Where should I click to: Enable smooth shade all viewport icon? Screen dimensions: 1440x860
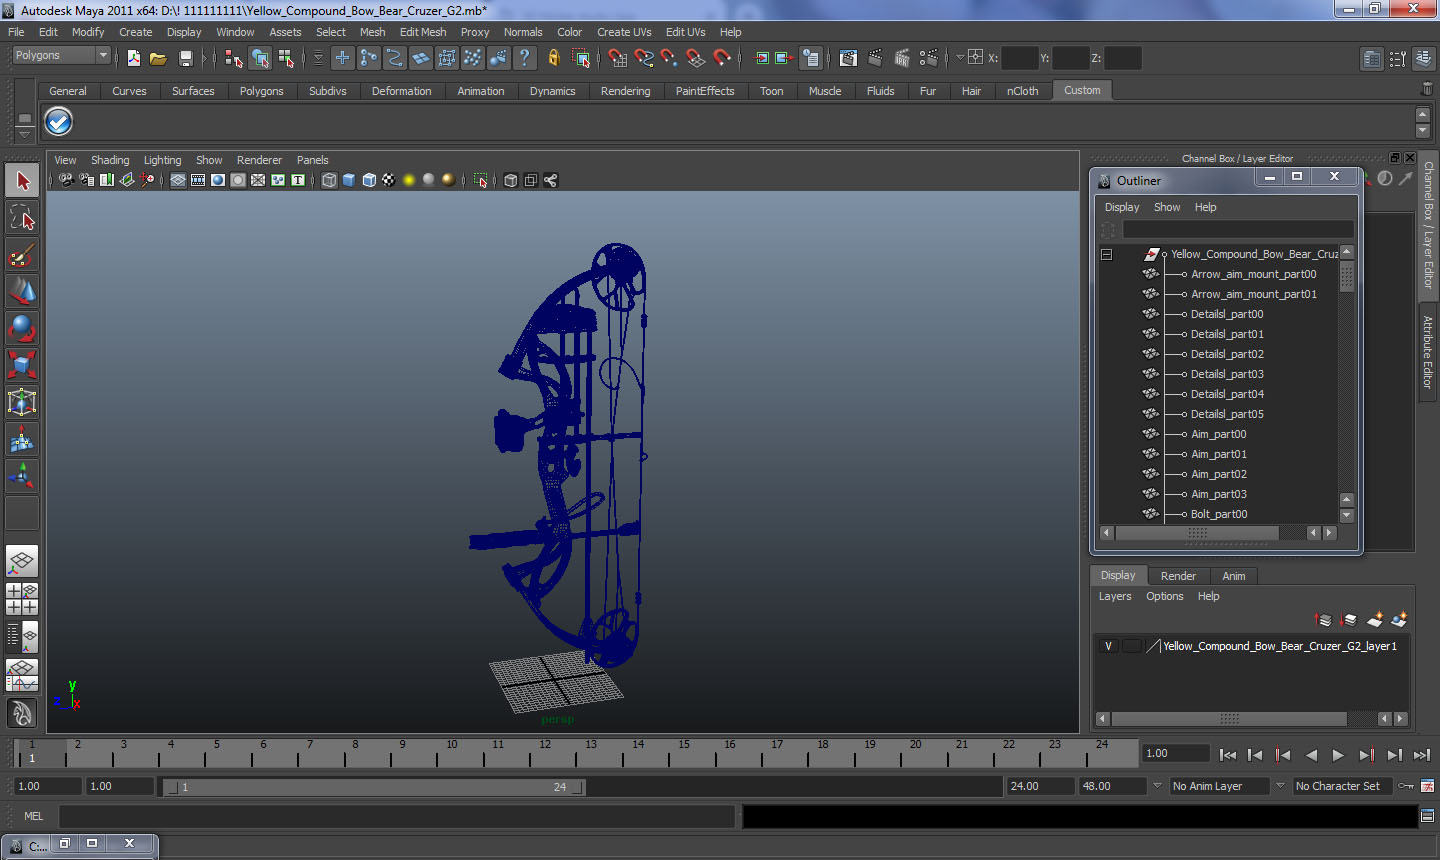coord(349,180)
